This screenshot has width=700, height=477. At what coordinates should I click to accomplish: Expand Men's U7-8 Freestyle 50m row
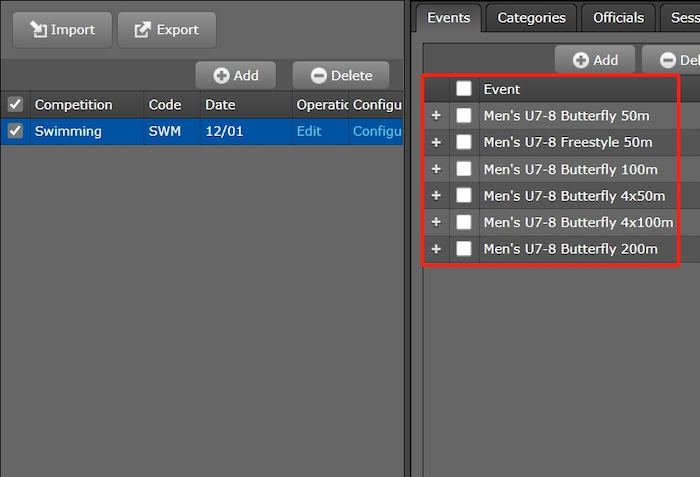[x=436, y=142]
